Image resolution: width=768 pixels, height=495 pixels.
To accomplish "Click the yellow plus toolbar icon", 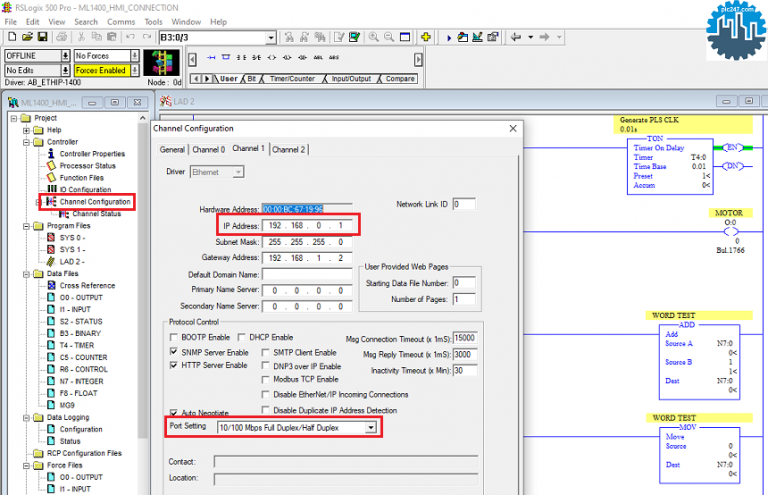I will click(426, 37).
